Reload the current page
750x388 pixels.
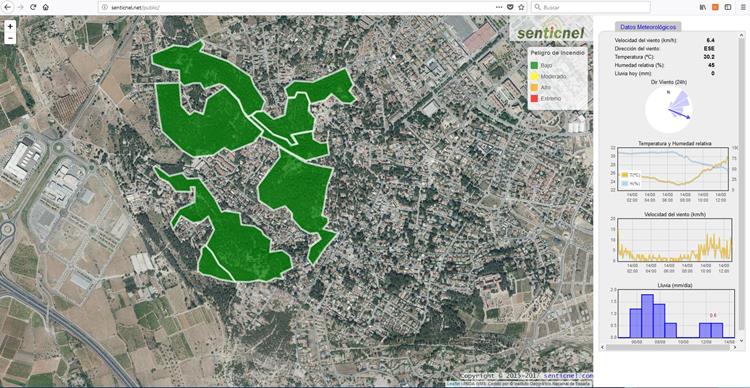point(33,7)
